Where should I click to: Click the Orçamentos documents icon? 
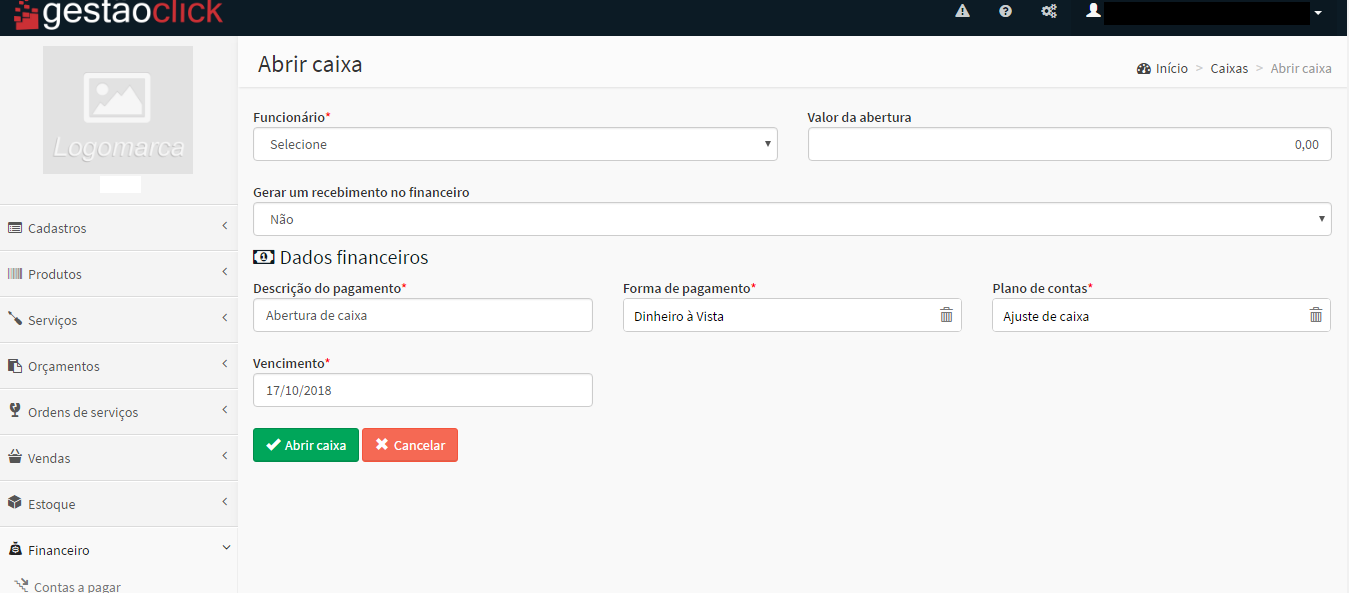tap(15, 366)
